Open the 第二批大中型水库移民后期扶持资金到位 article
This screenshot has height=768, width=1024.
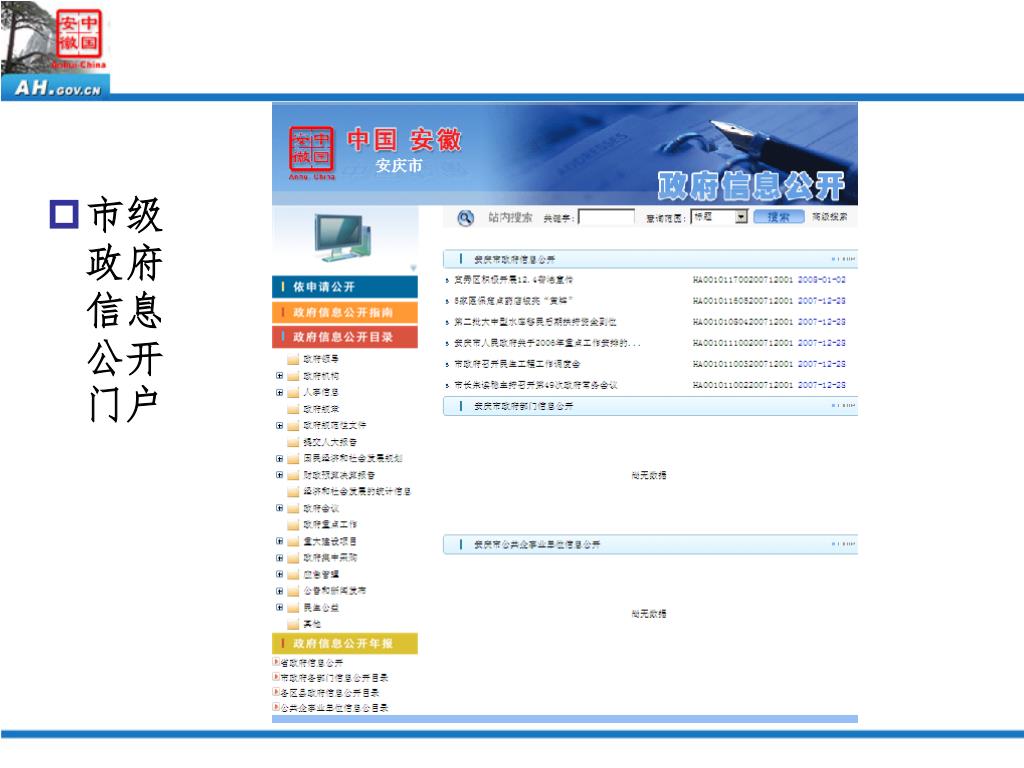click(x=536, y=322)
